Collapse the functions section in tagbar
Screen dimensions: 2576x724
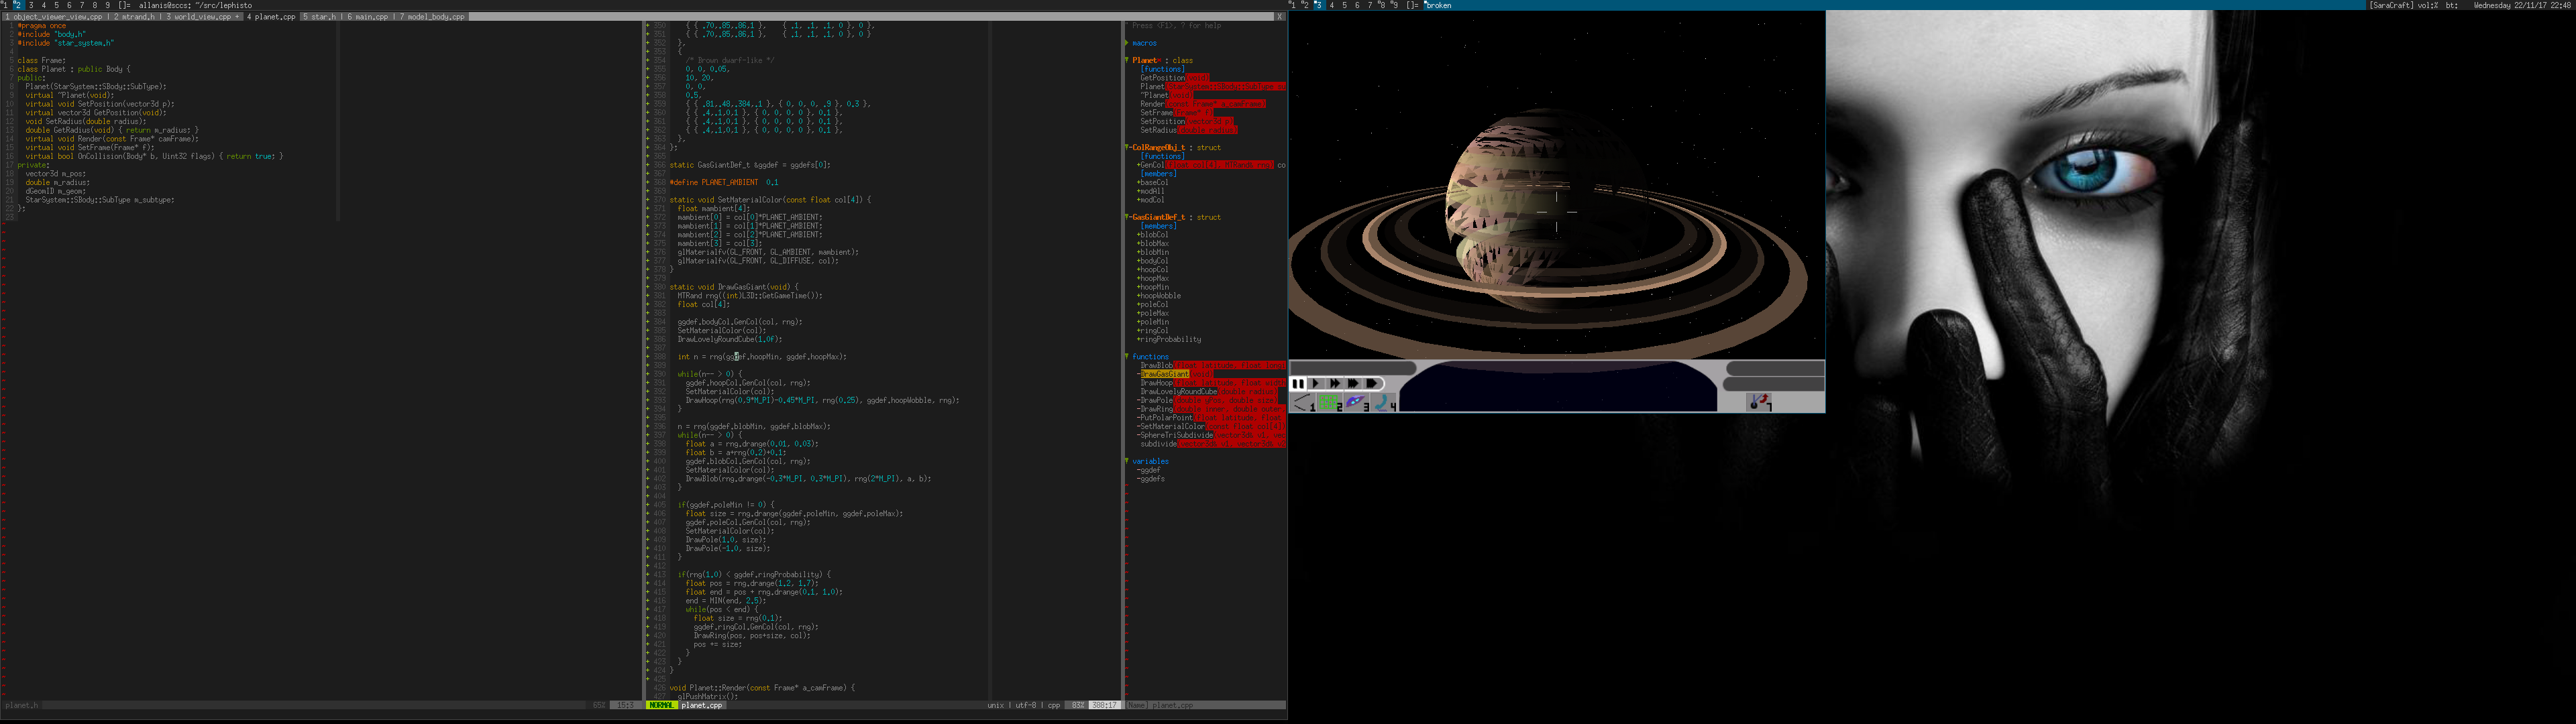1127,356
